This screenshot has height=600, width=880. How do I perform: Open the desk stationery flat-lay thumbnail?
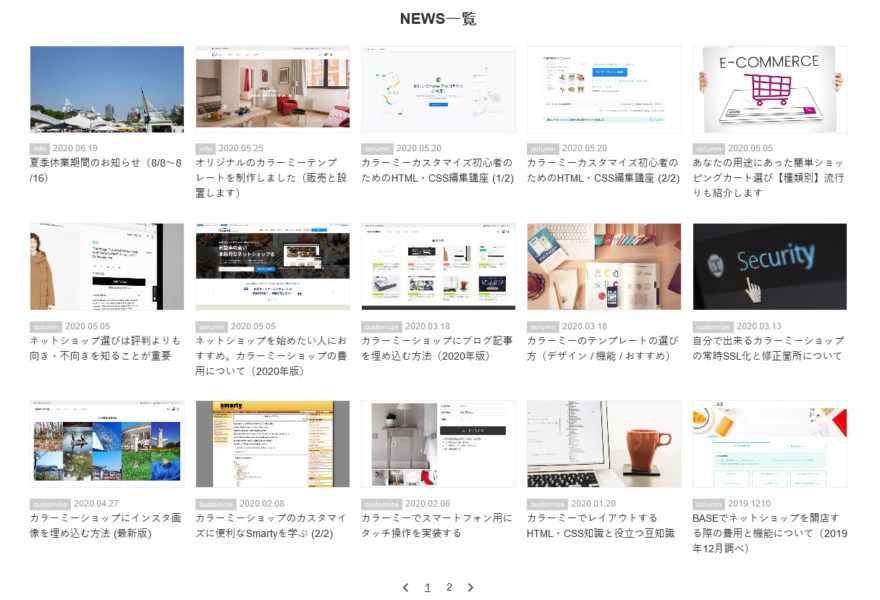(x=604, y=267)
